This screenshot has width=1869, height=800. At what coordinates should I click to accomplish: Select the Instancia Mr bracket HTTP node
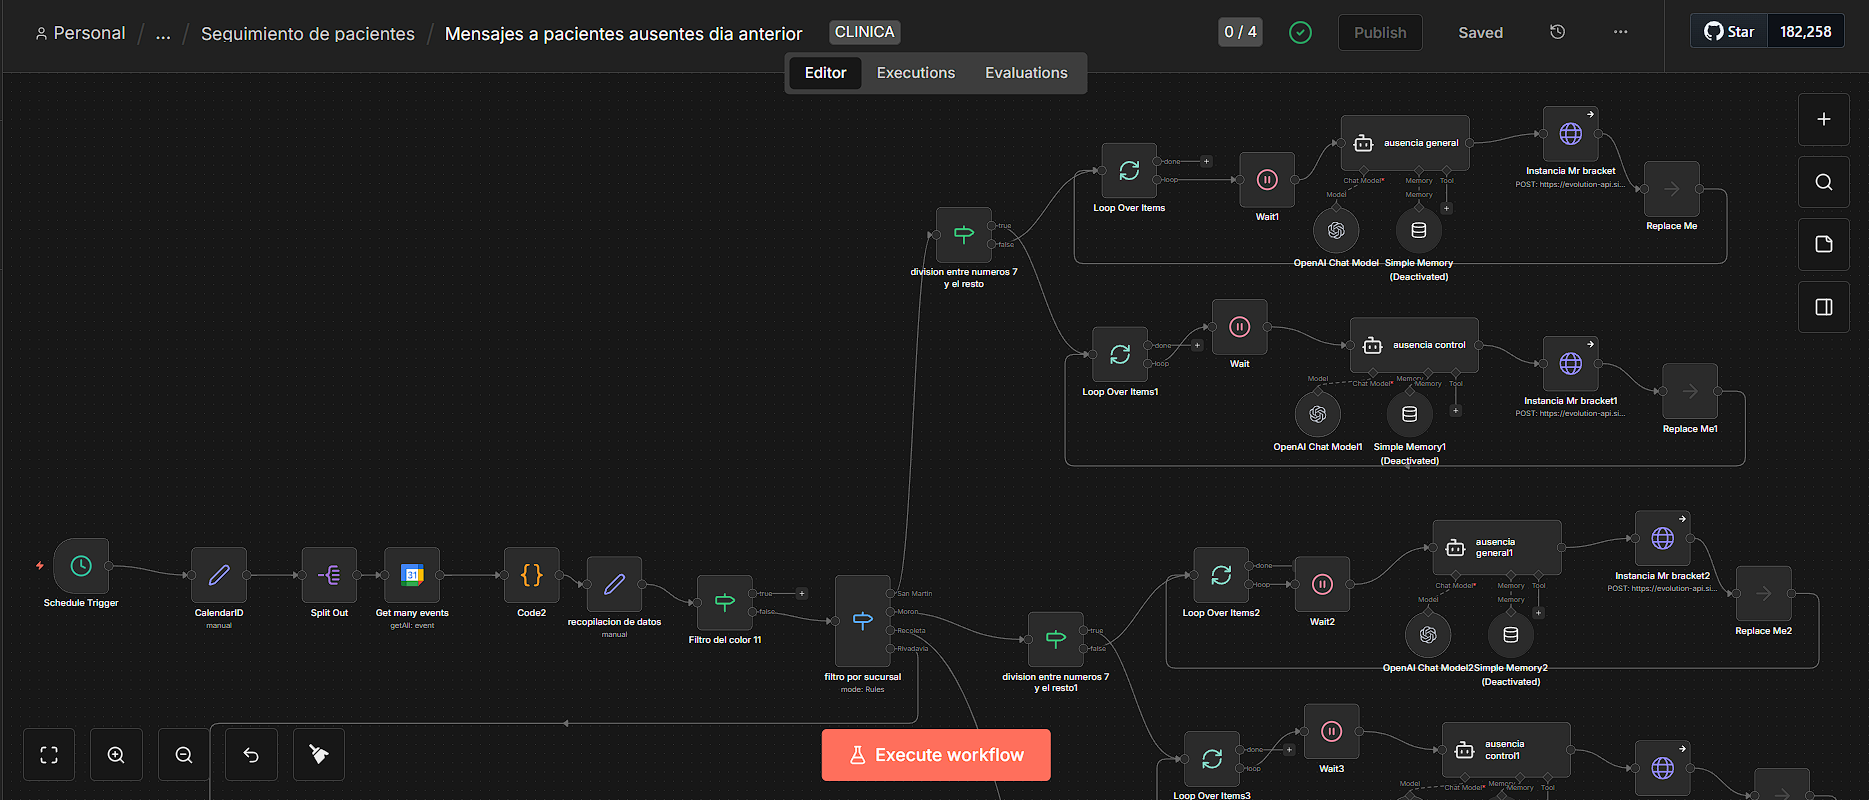click(1571, 134)
